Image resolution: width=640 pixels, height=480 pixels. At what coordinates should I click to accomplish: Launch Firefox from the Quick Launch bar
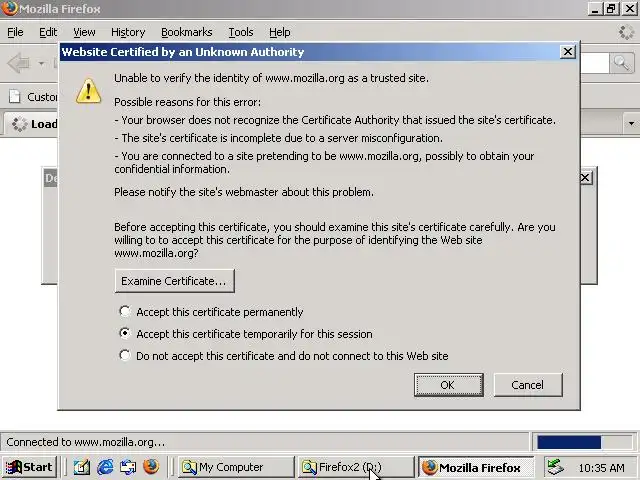(x=151, y=467)
